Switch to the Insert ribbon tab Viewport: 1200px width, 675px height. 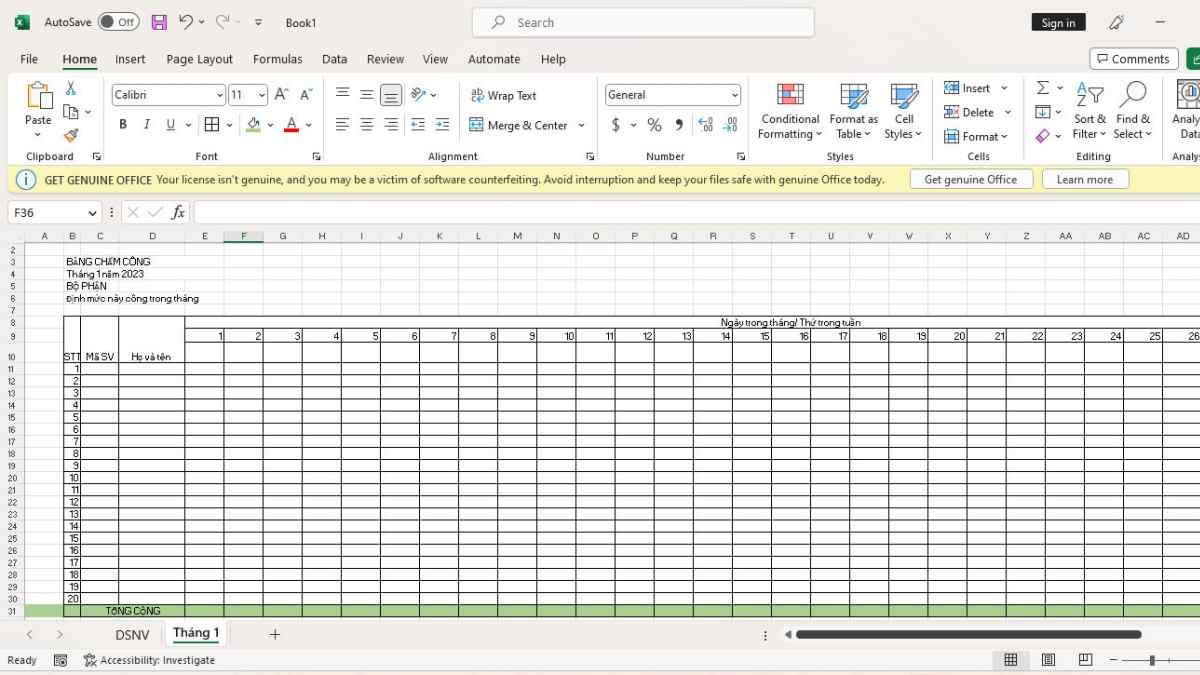(130, 59)
